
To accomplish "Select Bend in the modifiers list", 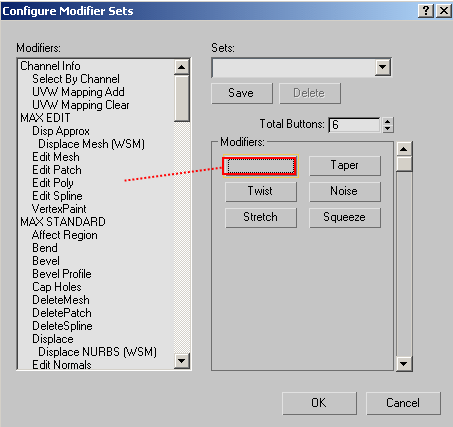I will (45, 248).
